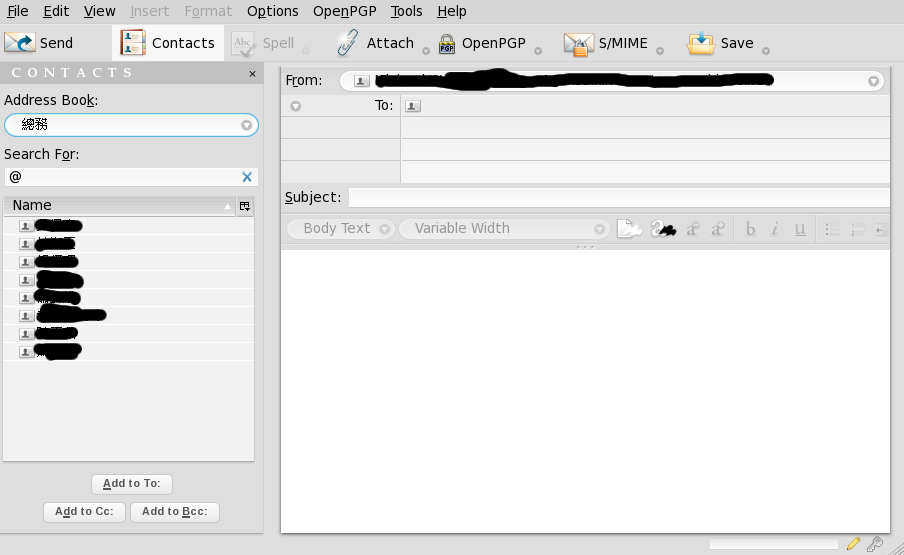Click inside the message body area
This screenshot has width=904, height=555.
(x=585, y=391)
